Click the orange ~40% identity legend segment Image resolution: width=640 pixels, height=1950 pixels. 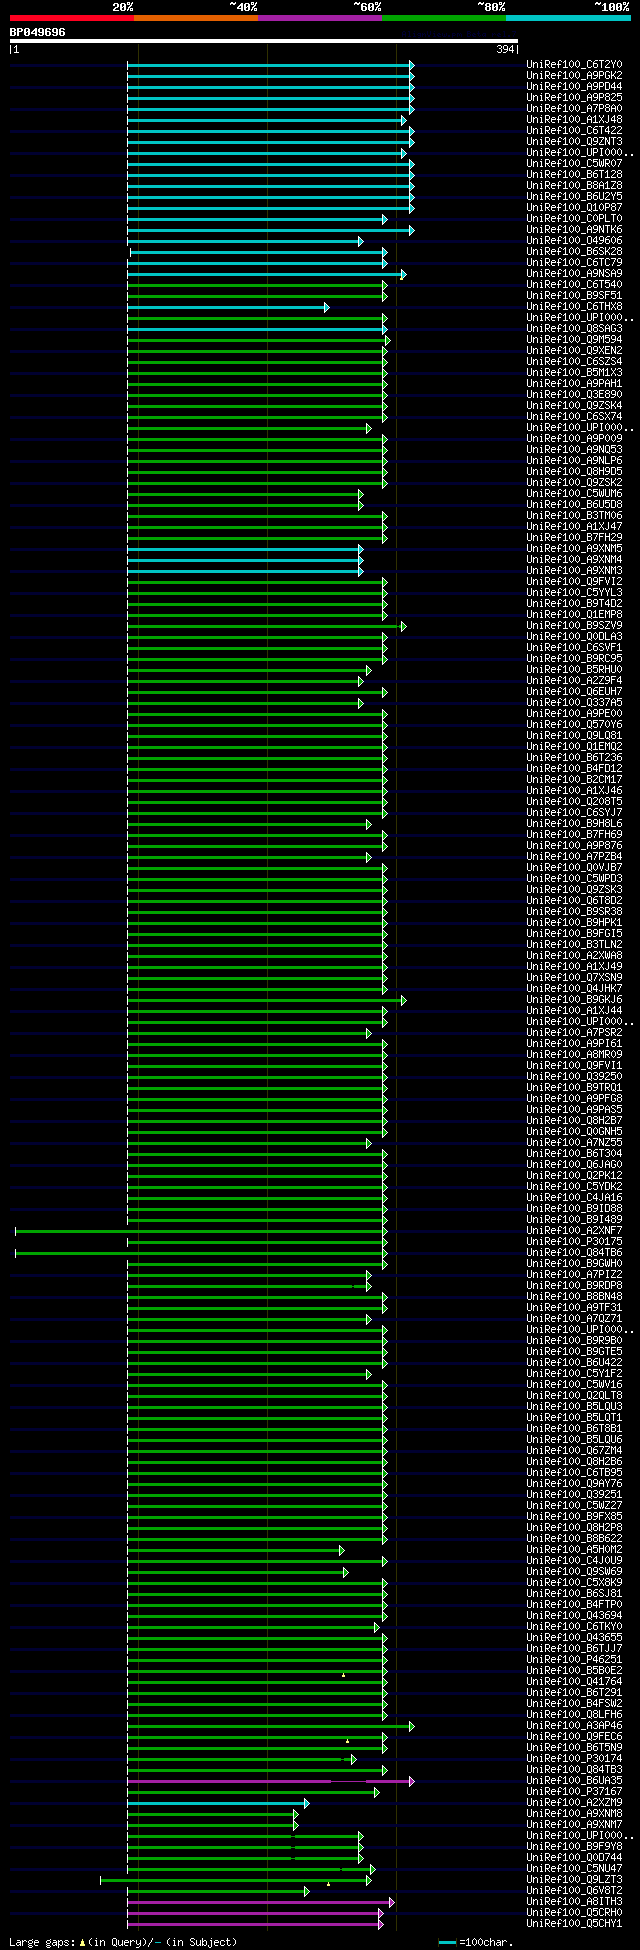(195, 18)
